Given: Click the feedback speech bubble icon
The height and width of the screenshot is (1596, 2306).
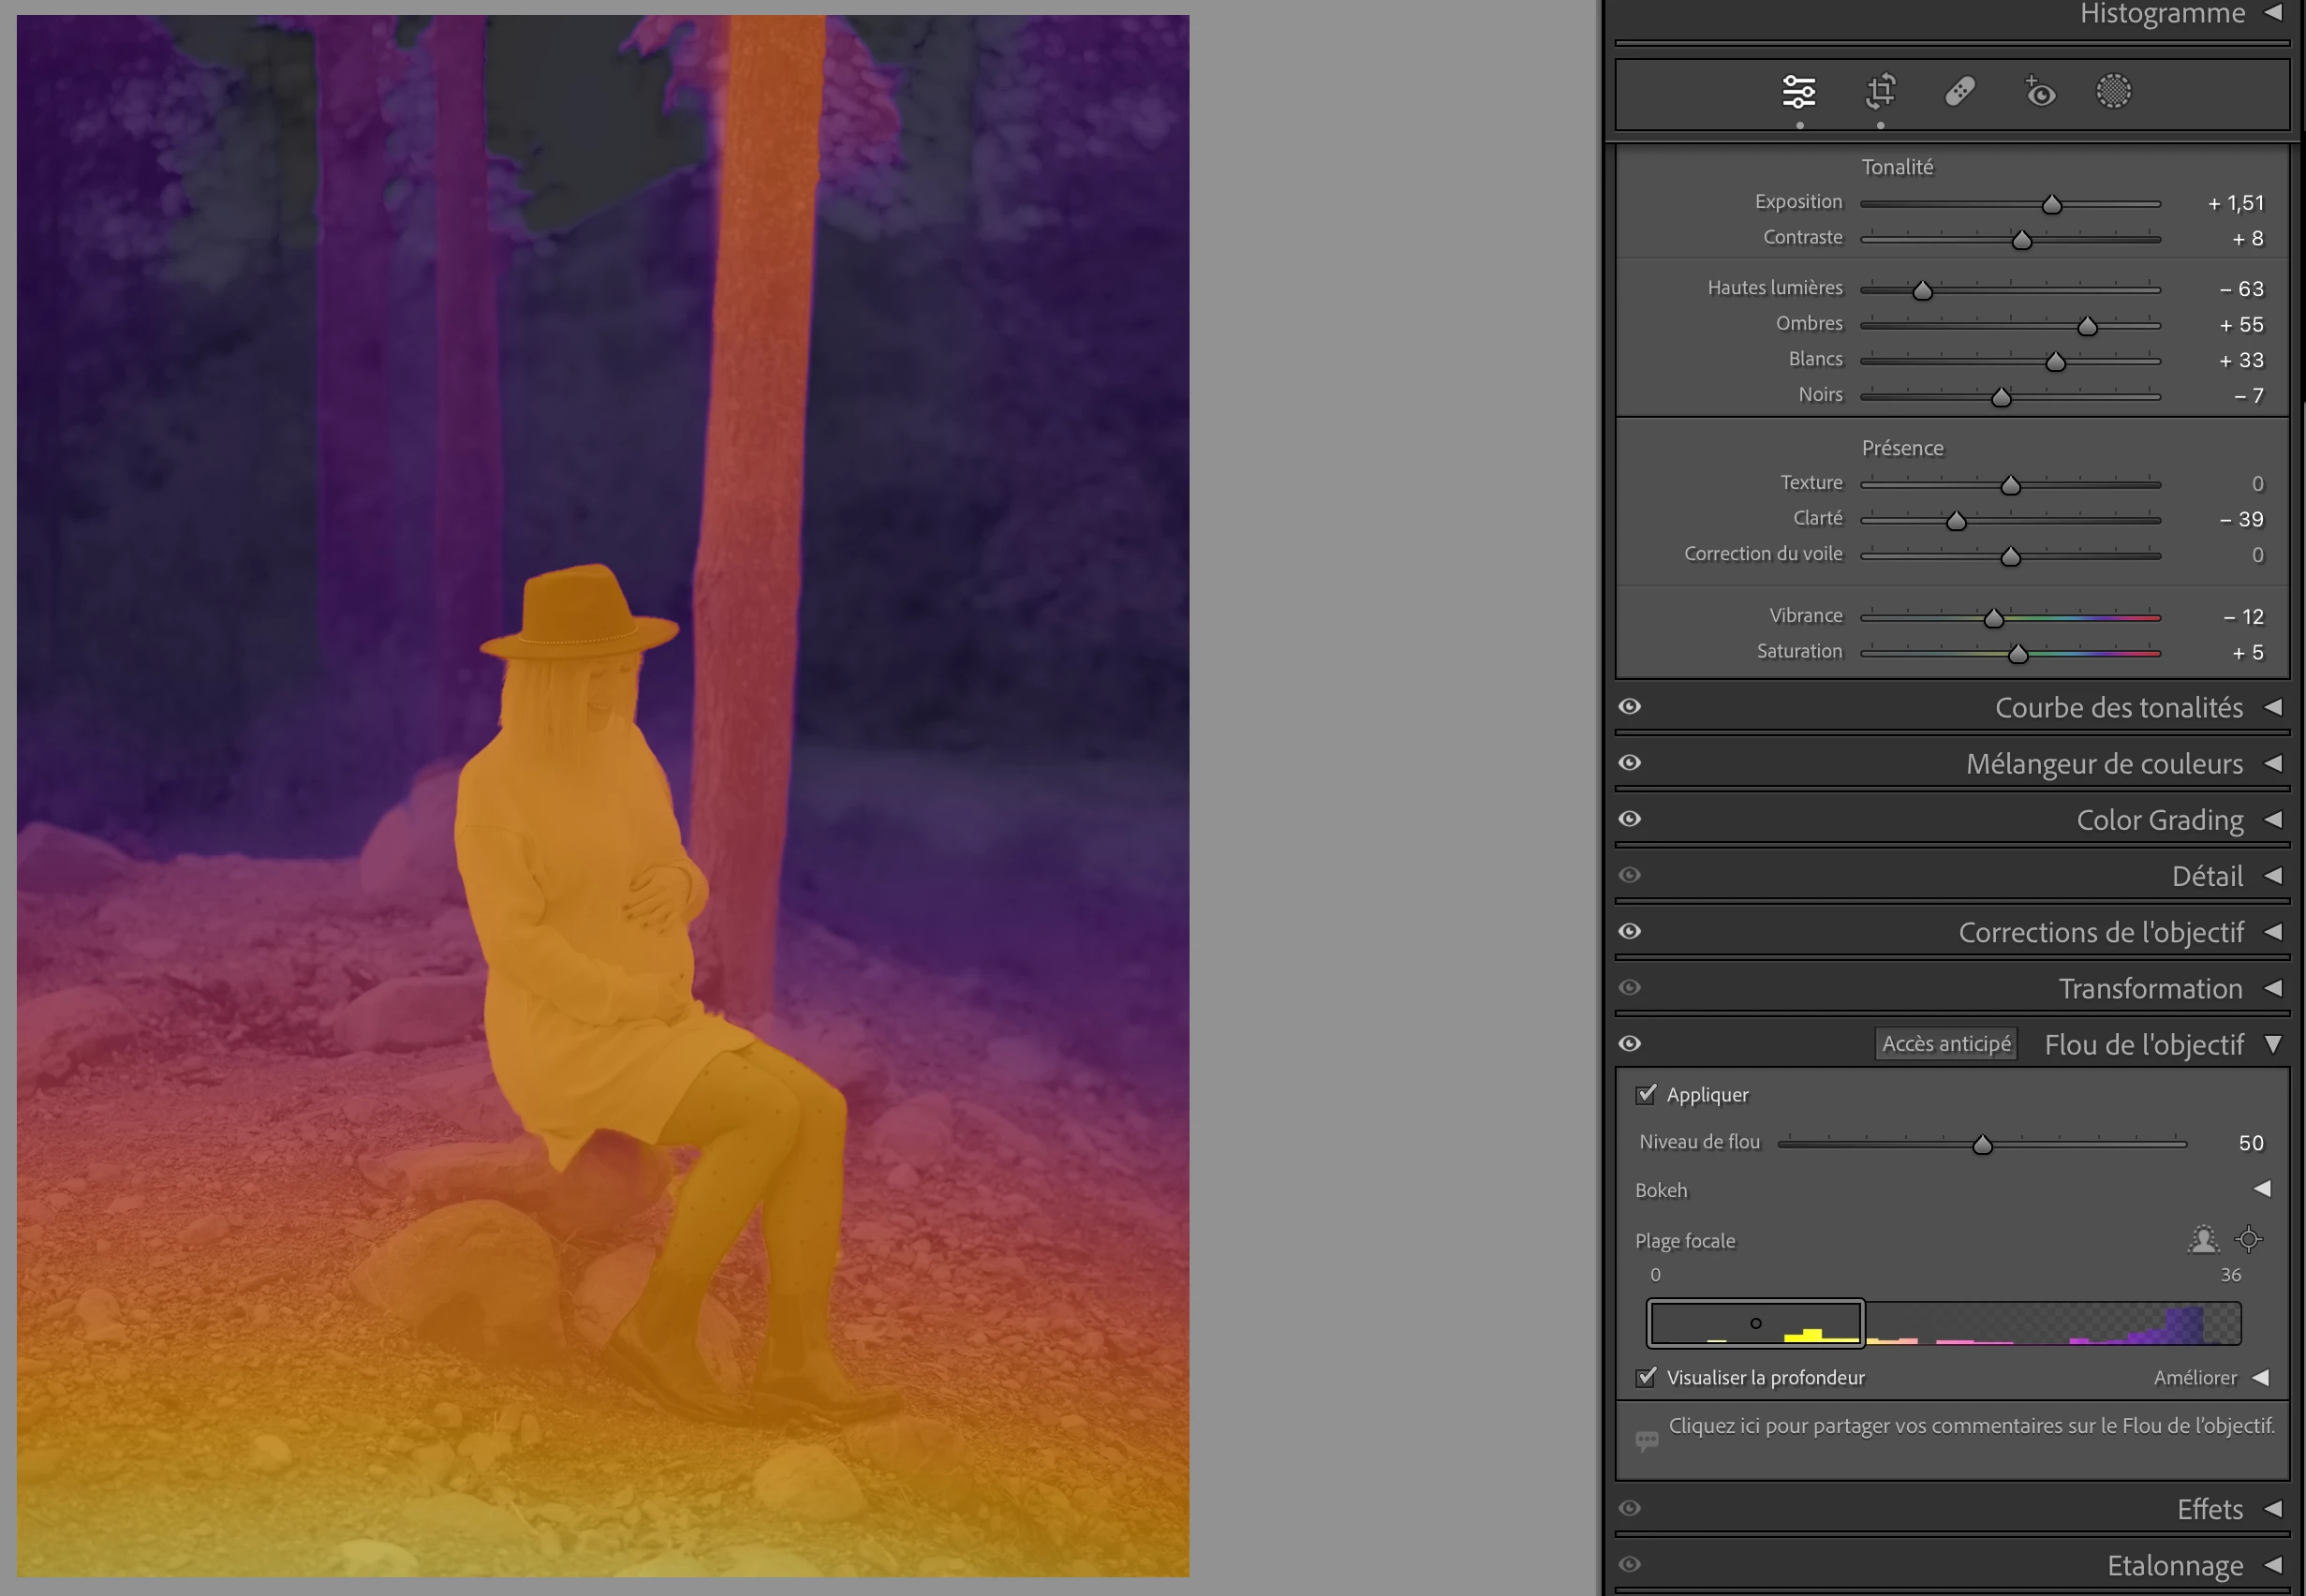Looking at the screenshot, I should tap(1646, 1441).
